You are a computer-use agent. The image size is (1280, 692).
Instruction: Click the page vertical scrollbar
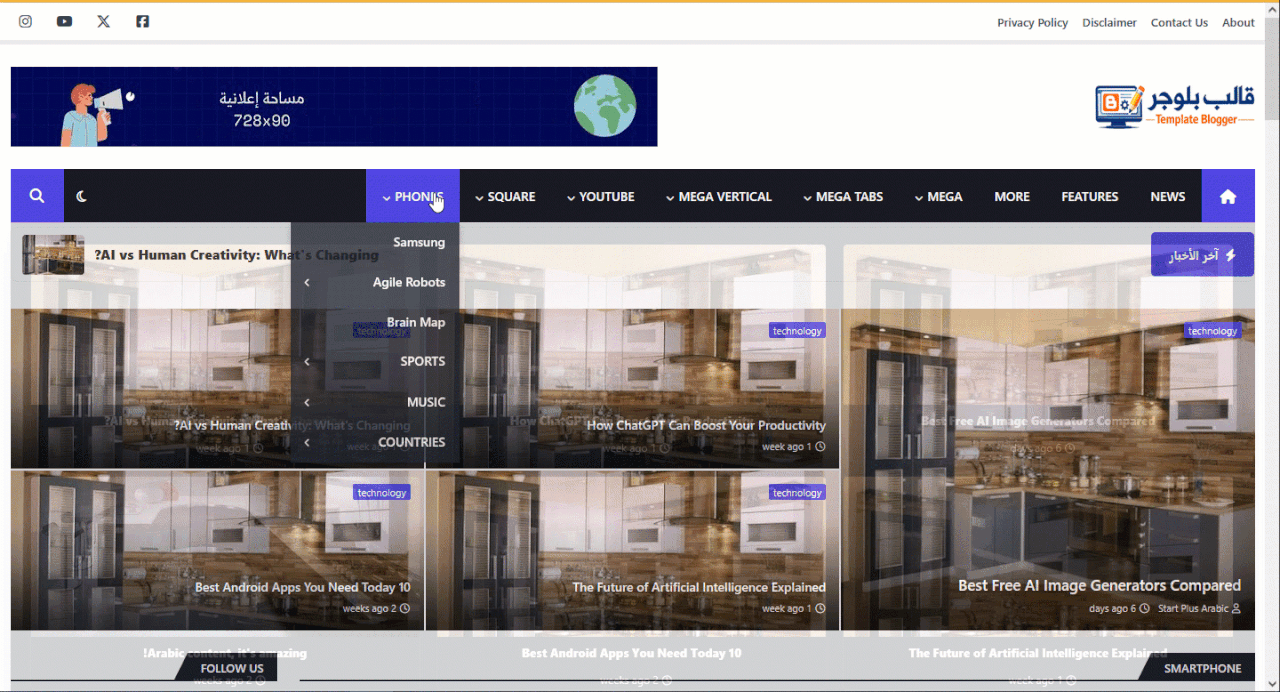(x=1272, y=346)
